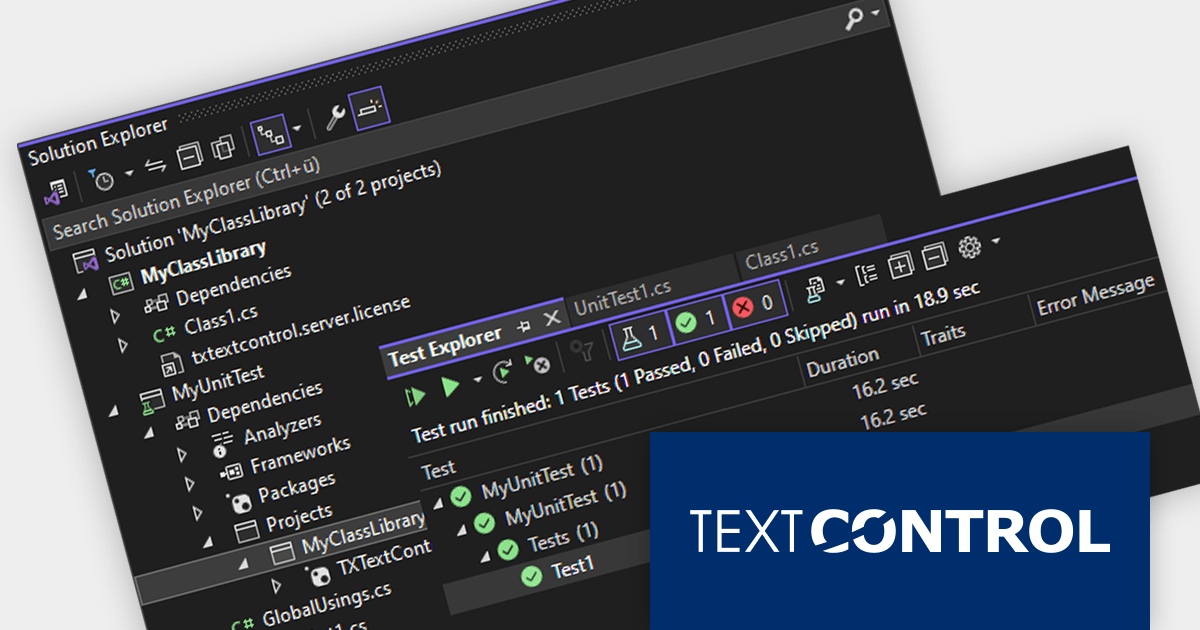
Task: Click the Test Explorer settings gear
Action: click(x=969, y=247)
